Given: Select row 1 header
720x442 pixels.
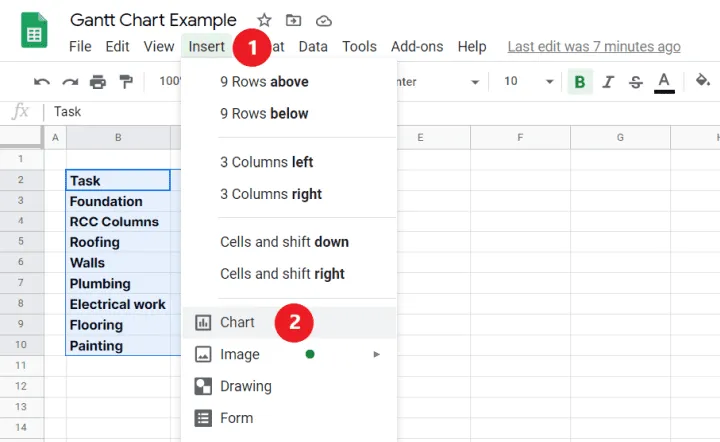Looking at the screenshot, I should [x=21, y=159].
